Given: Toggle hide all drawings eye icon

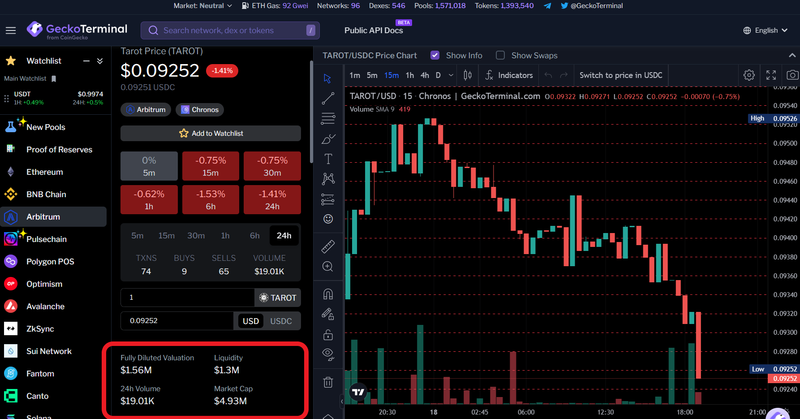Looking at the screenshot, I should 328,354.
